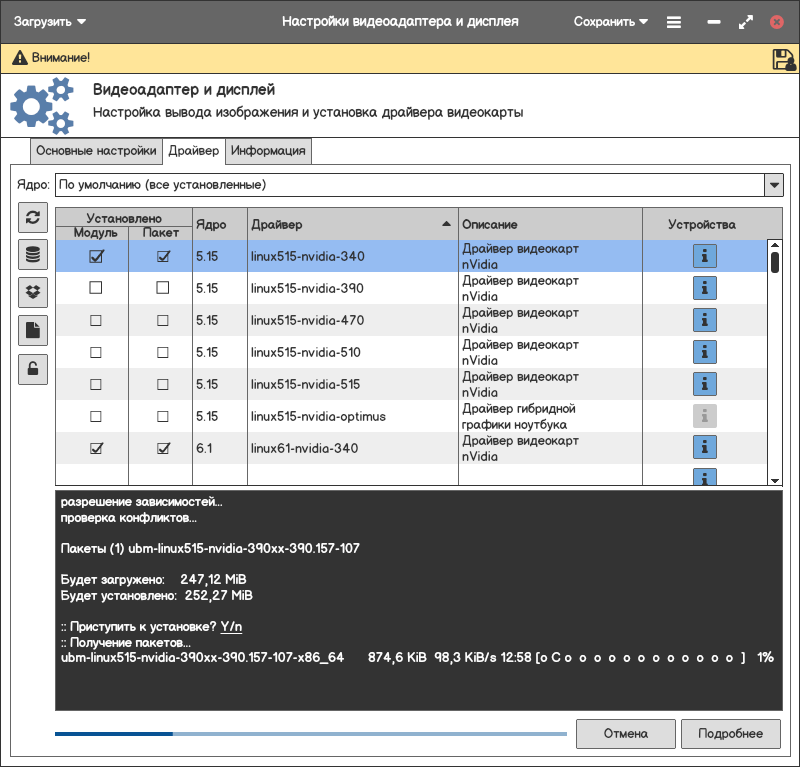The image size is (800, 767).
Task: Show device info for linux61-nvidia-340
Action: click(x=706, y=448)
